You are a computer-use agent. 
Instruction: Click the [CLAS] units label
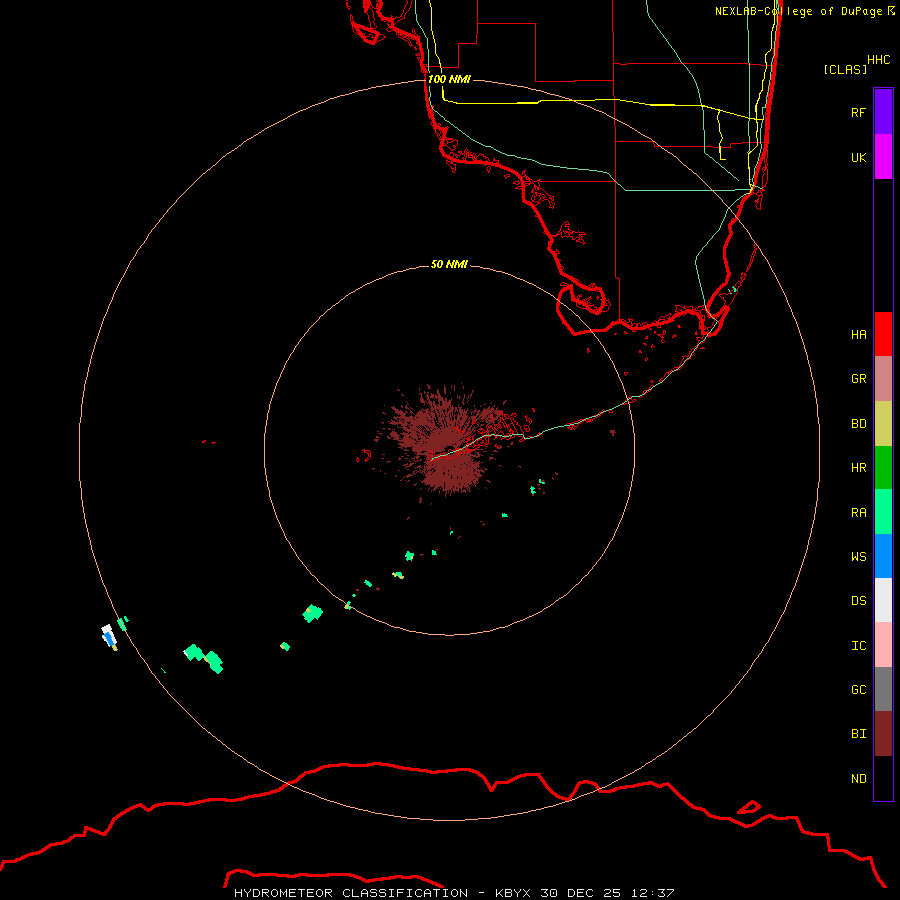point(845,69)
